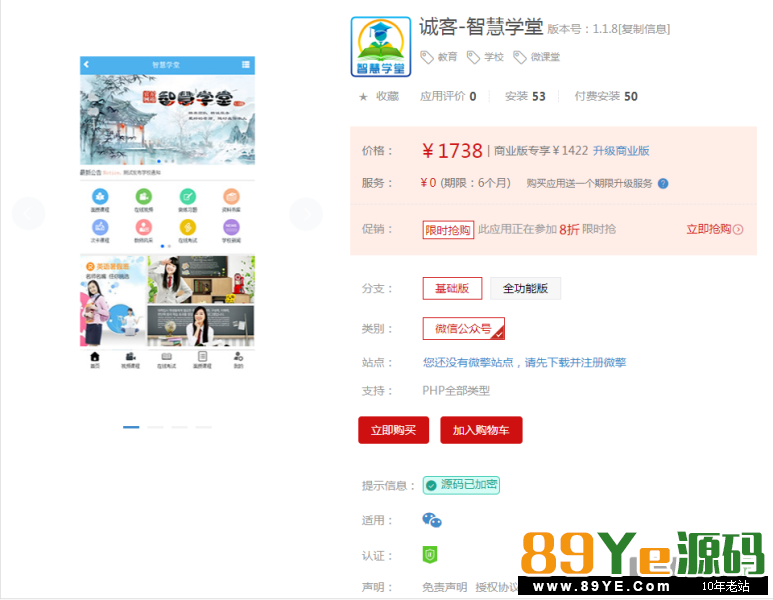Click the blue 面授课程 circle icon in the preview

click(100, 196)
